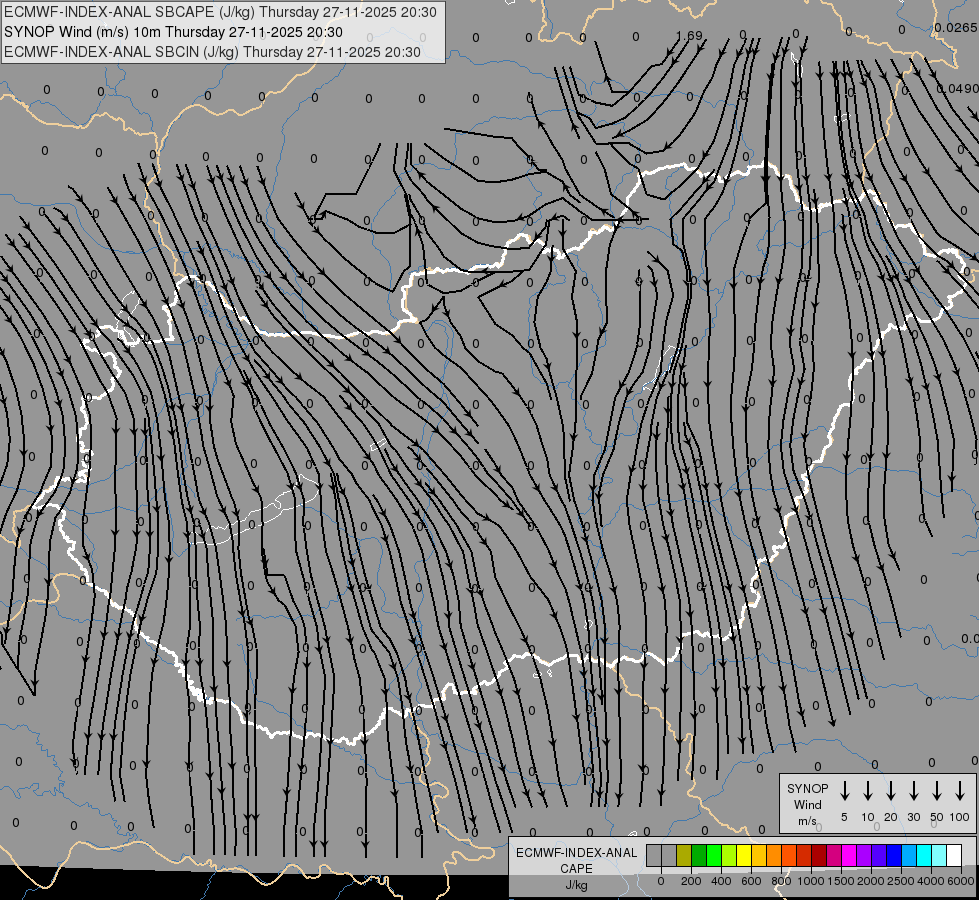Image resolution: width=979 pixels, height=900 pixels.
Task: Click the wind arrow above the 10 label
Action: tap(867, 791)
